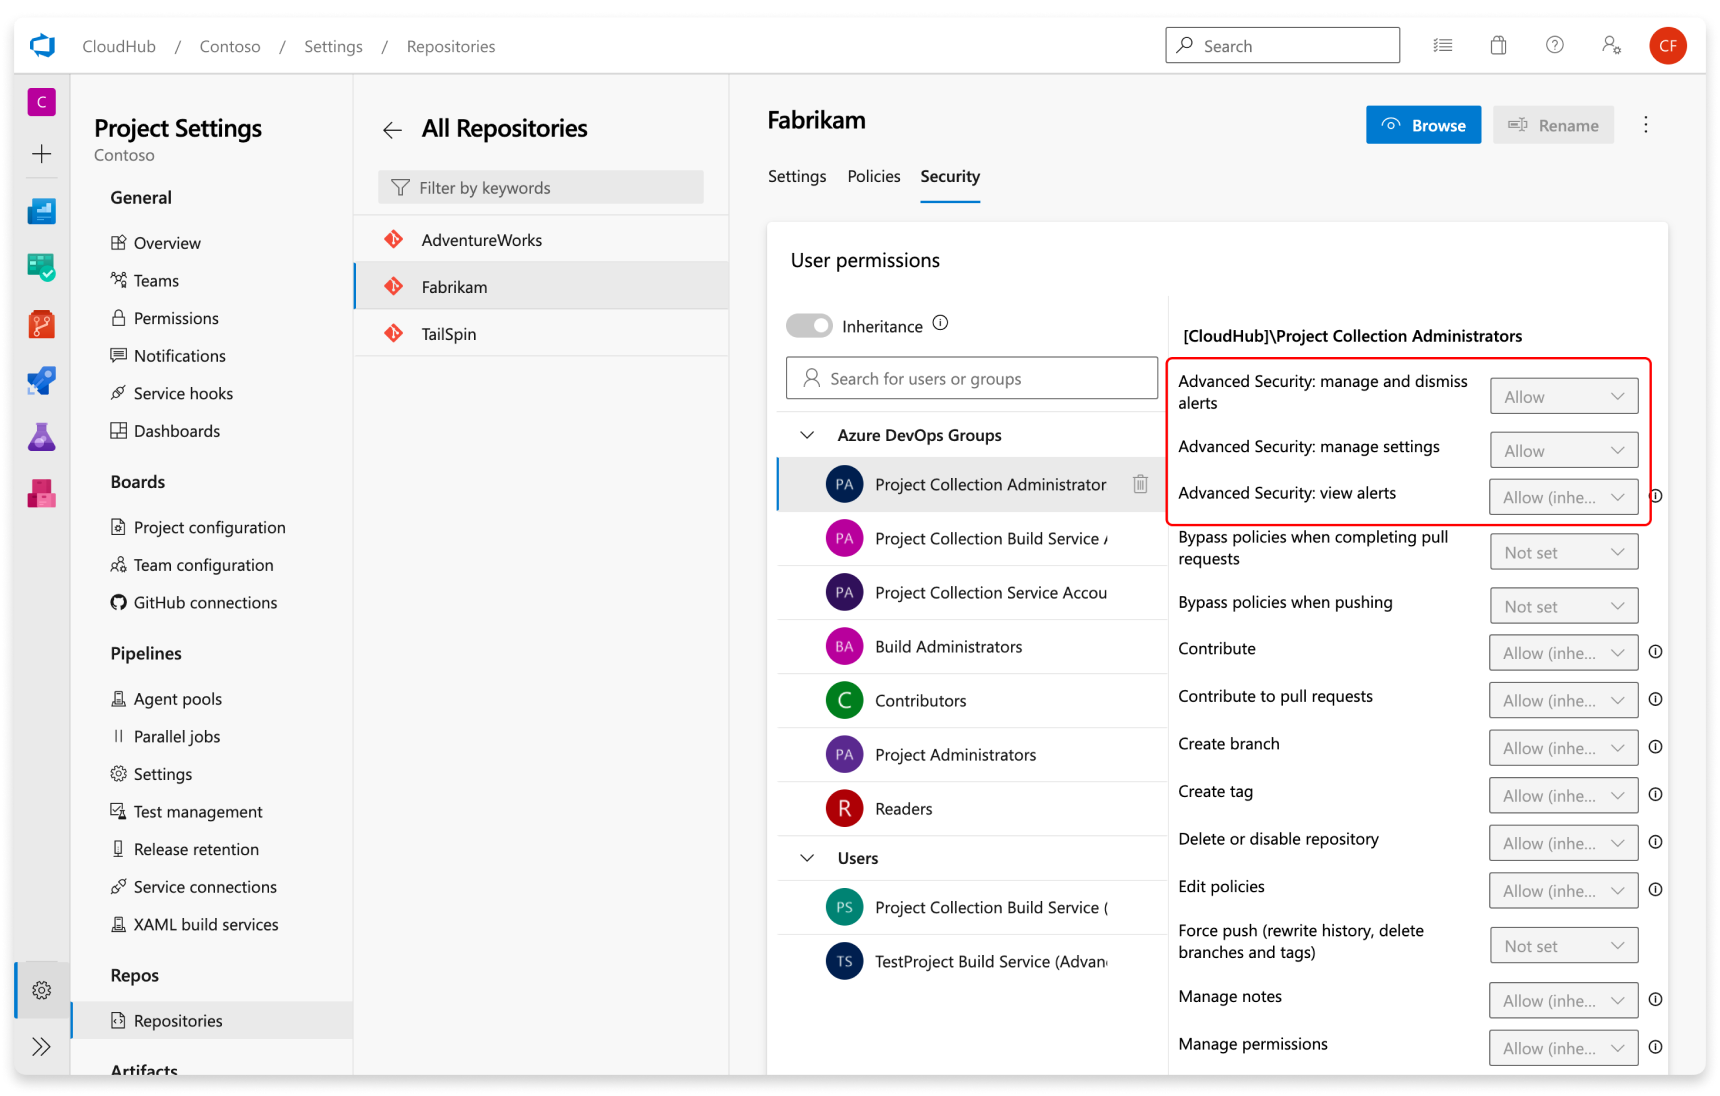The height and width of the screenshot is (1096, 1720).
Task: Click Rename to rename the repository
Action: point(1553,124)
